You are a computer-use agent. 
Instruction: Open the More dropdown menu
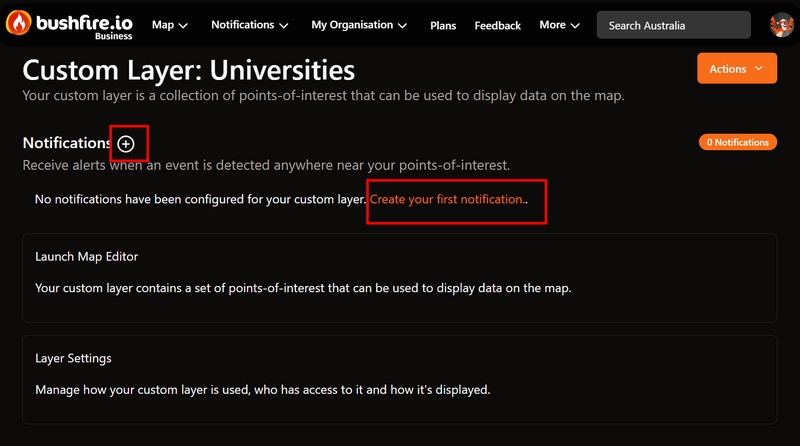559,25
